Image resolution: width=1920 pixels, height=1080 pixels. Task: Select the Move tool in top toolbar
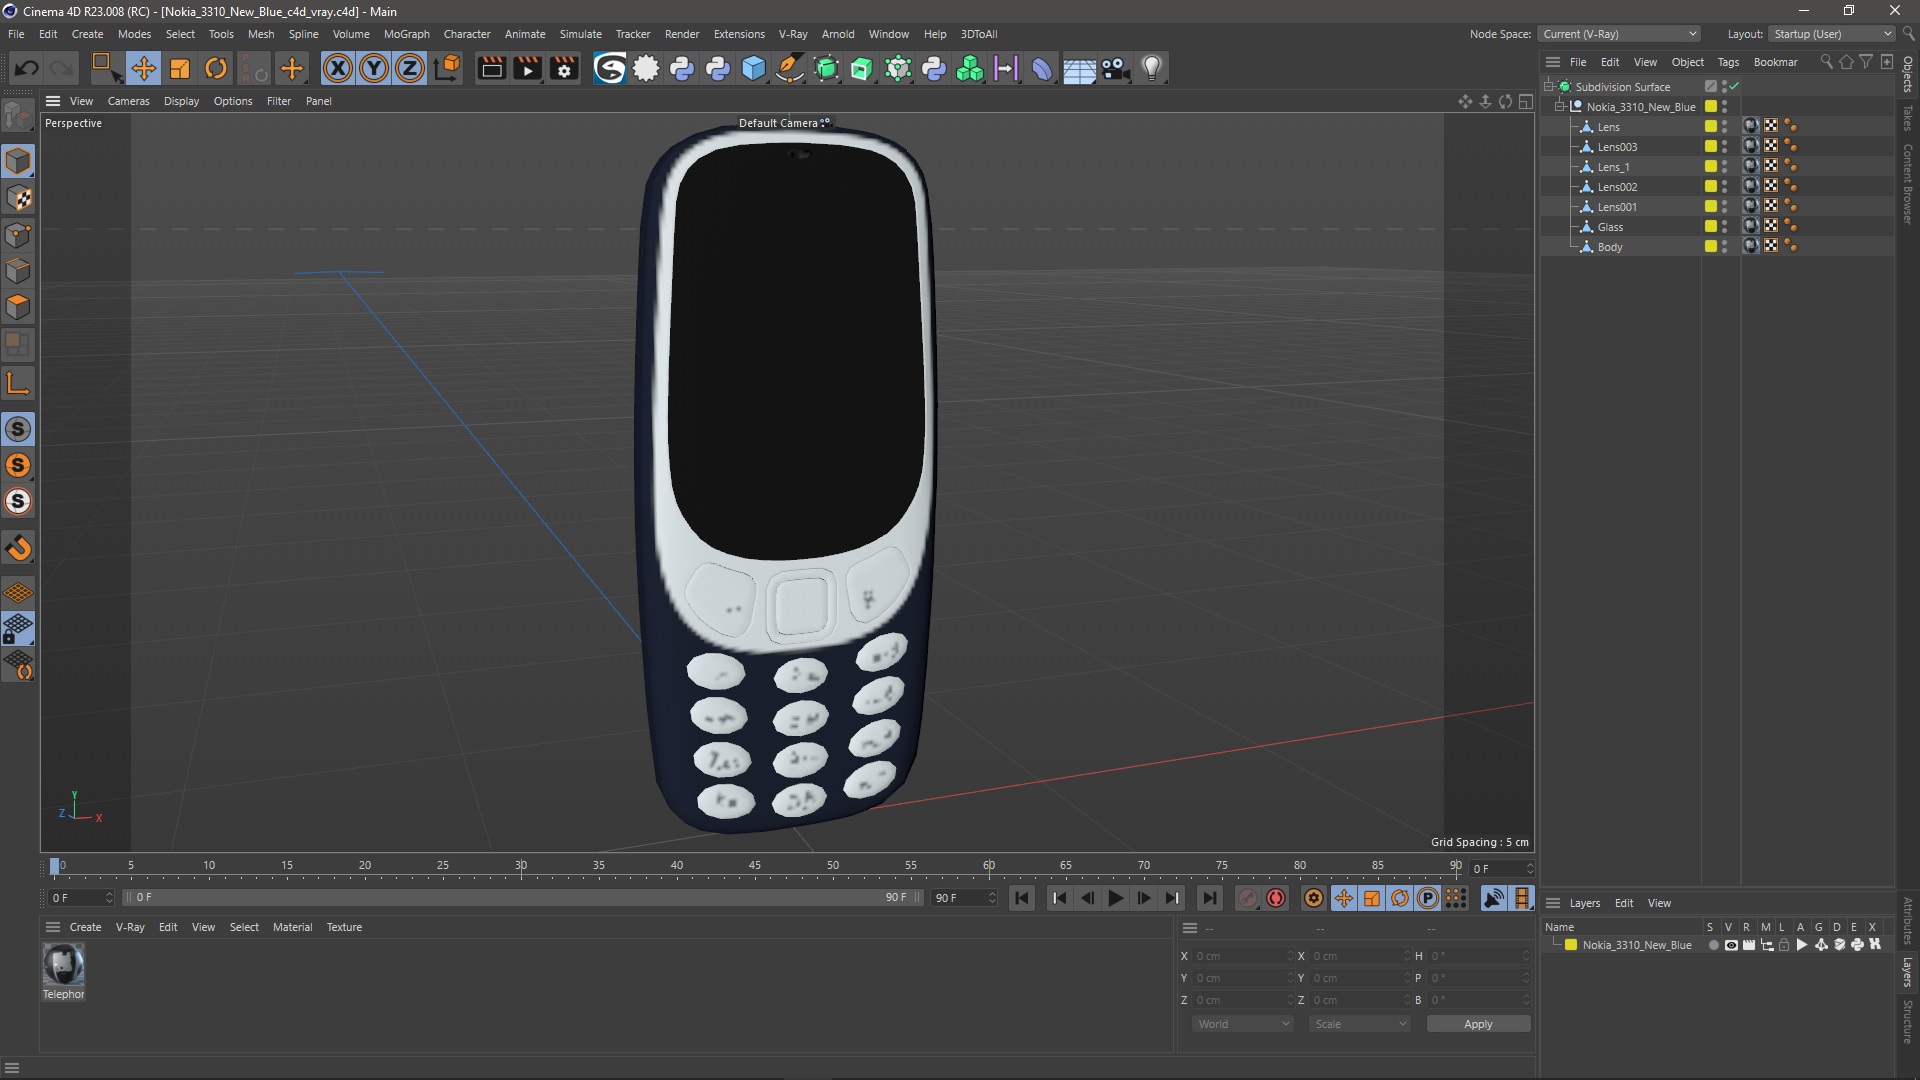[143, 68]
